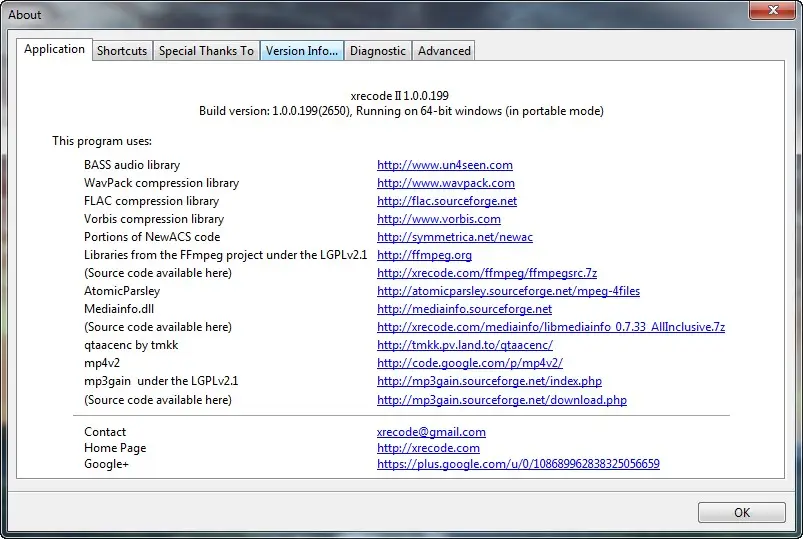Click the 'WavPack compression library' label
The height and width of the screenshot is (539, 803).
pos(161,183)
